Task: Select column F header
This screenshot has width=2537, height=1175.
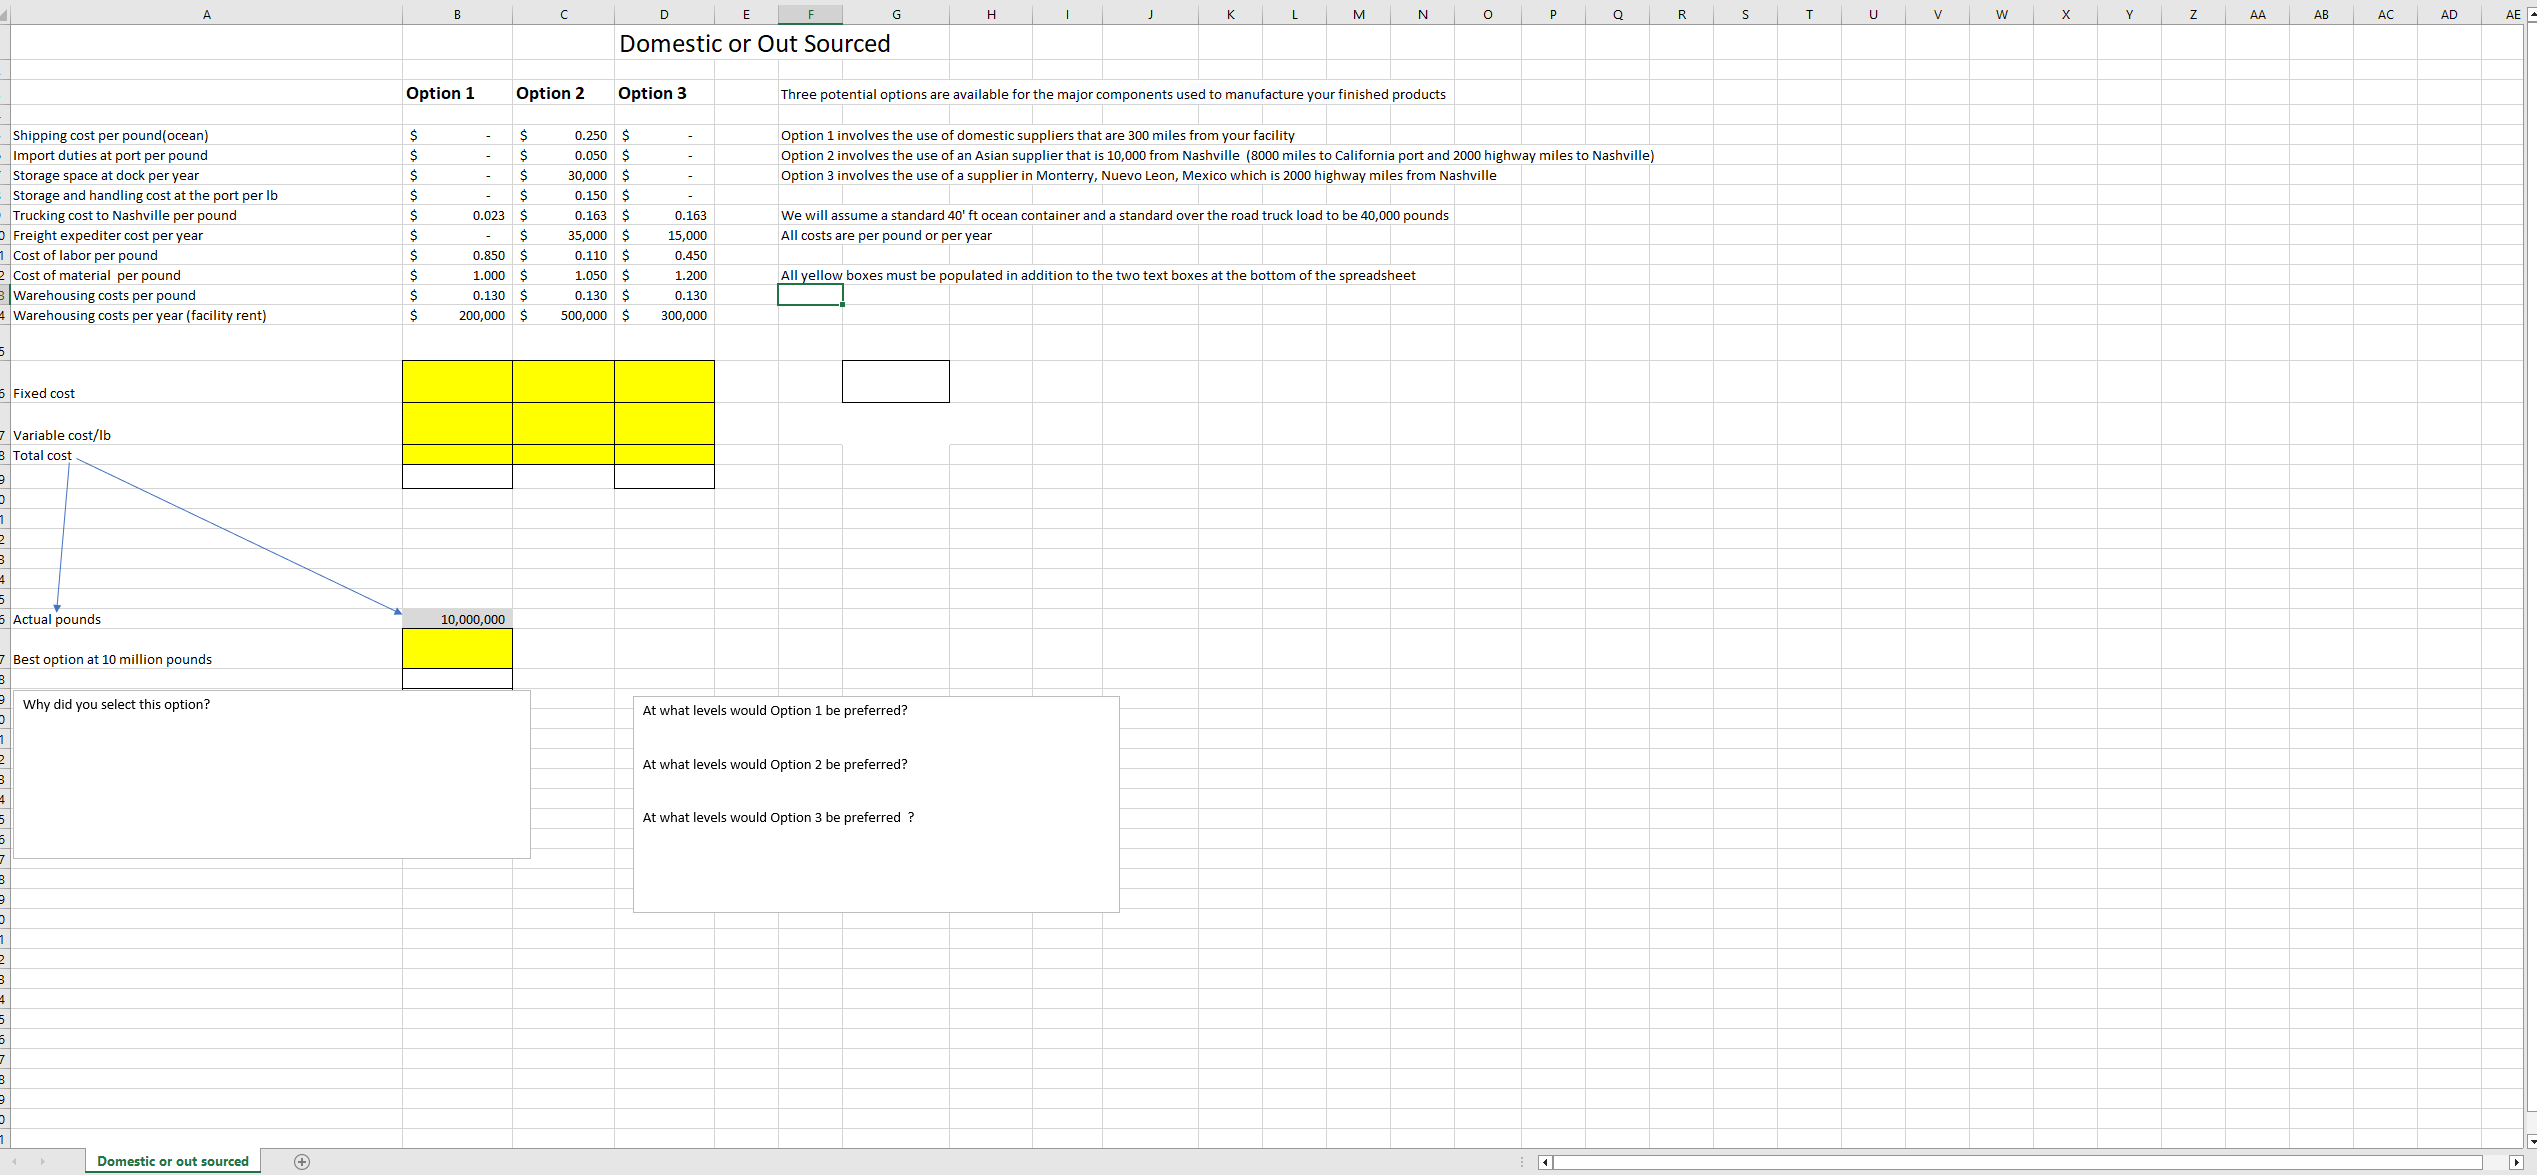Action: point(810,14)
